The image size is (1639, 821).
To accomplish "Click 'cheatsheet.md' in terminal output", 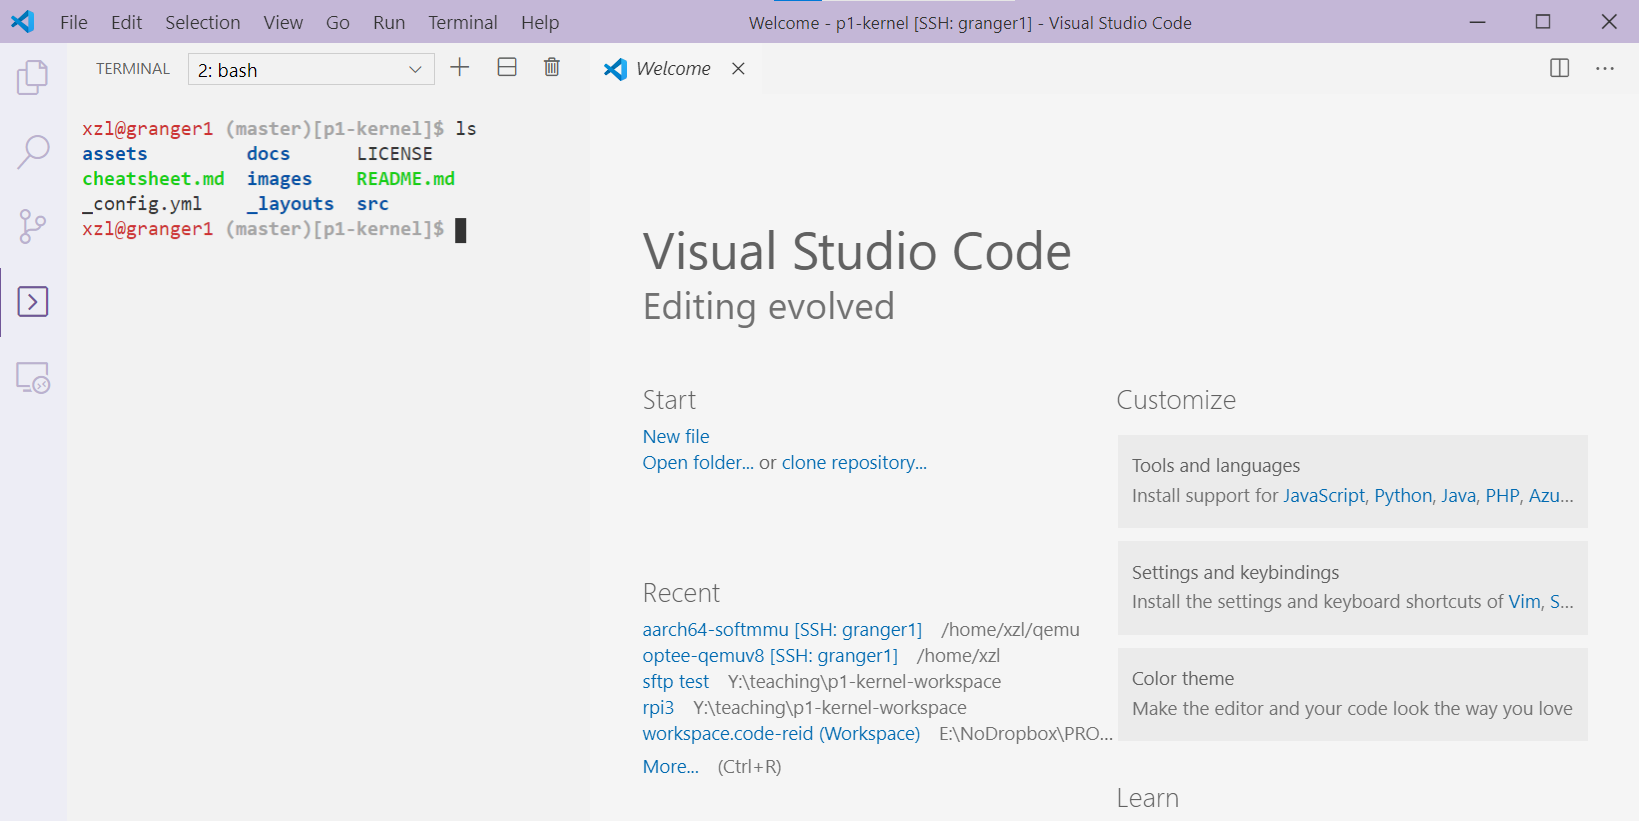I will coord(153,178).
